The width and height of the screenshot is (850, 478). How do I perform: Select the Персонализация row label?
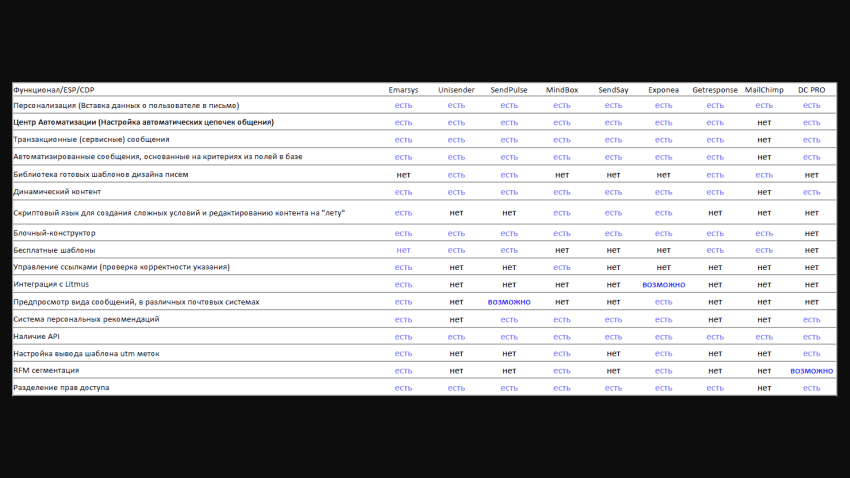[126, 105]
